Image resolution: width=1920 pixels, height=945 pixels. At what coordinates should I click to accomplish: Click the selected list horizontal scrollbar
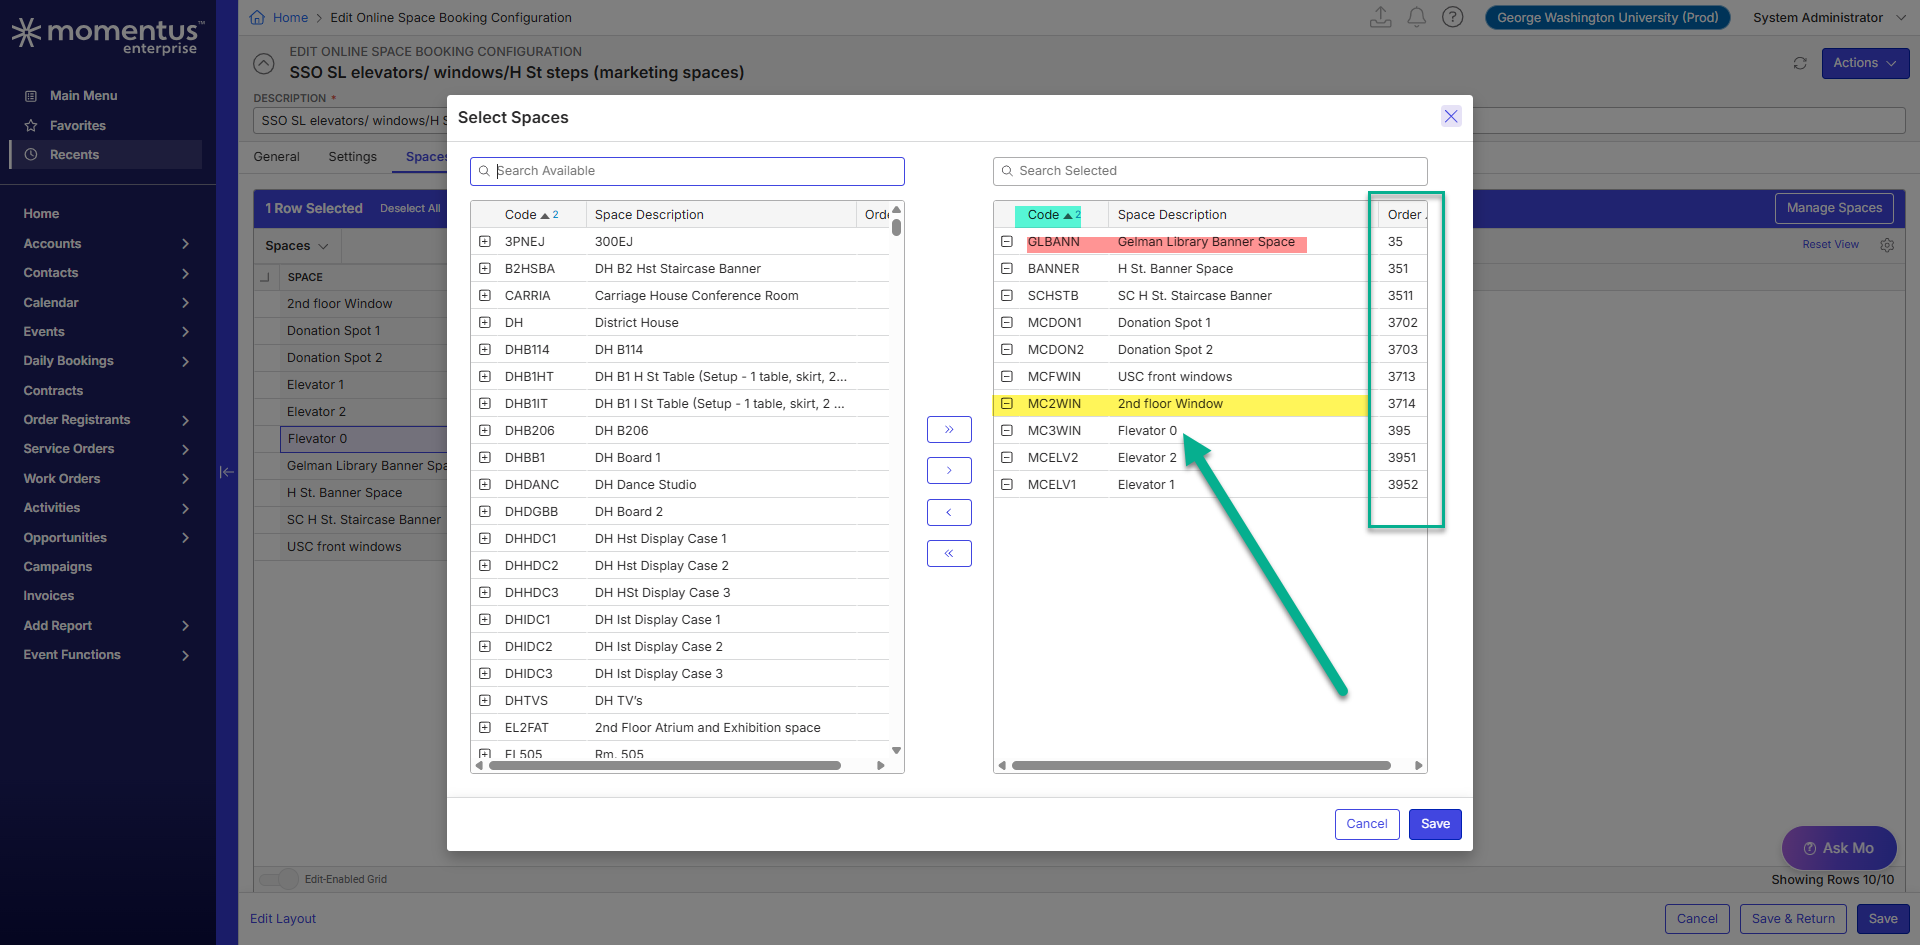[1201, 766]
